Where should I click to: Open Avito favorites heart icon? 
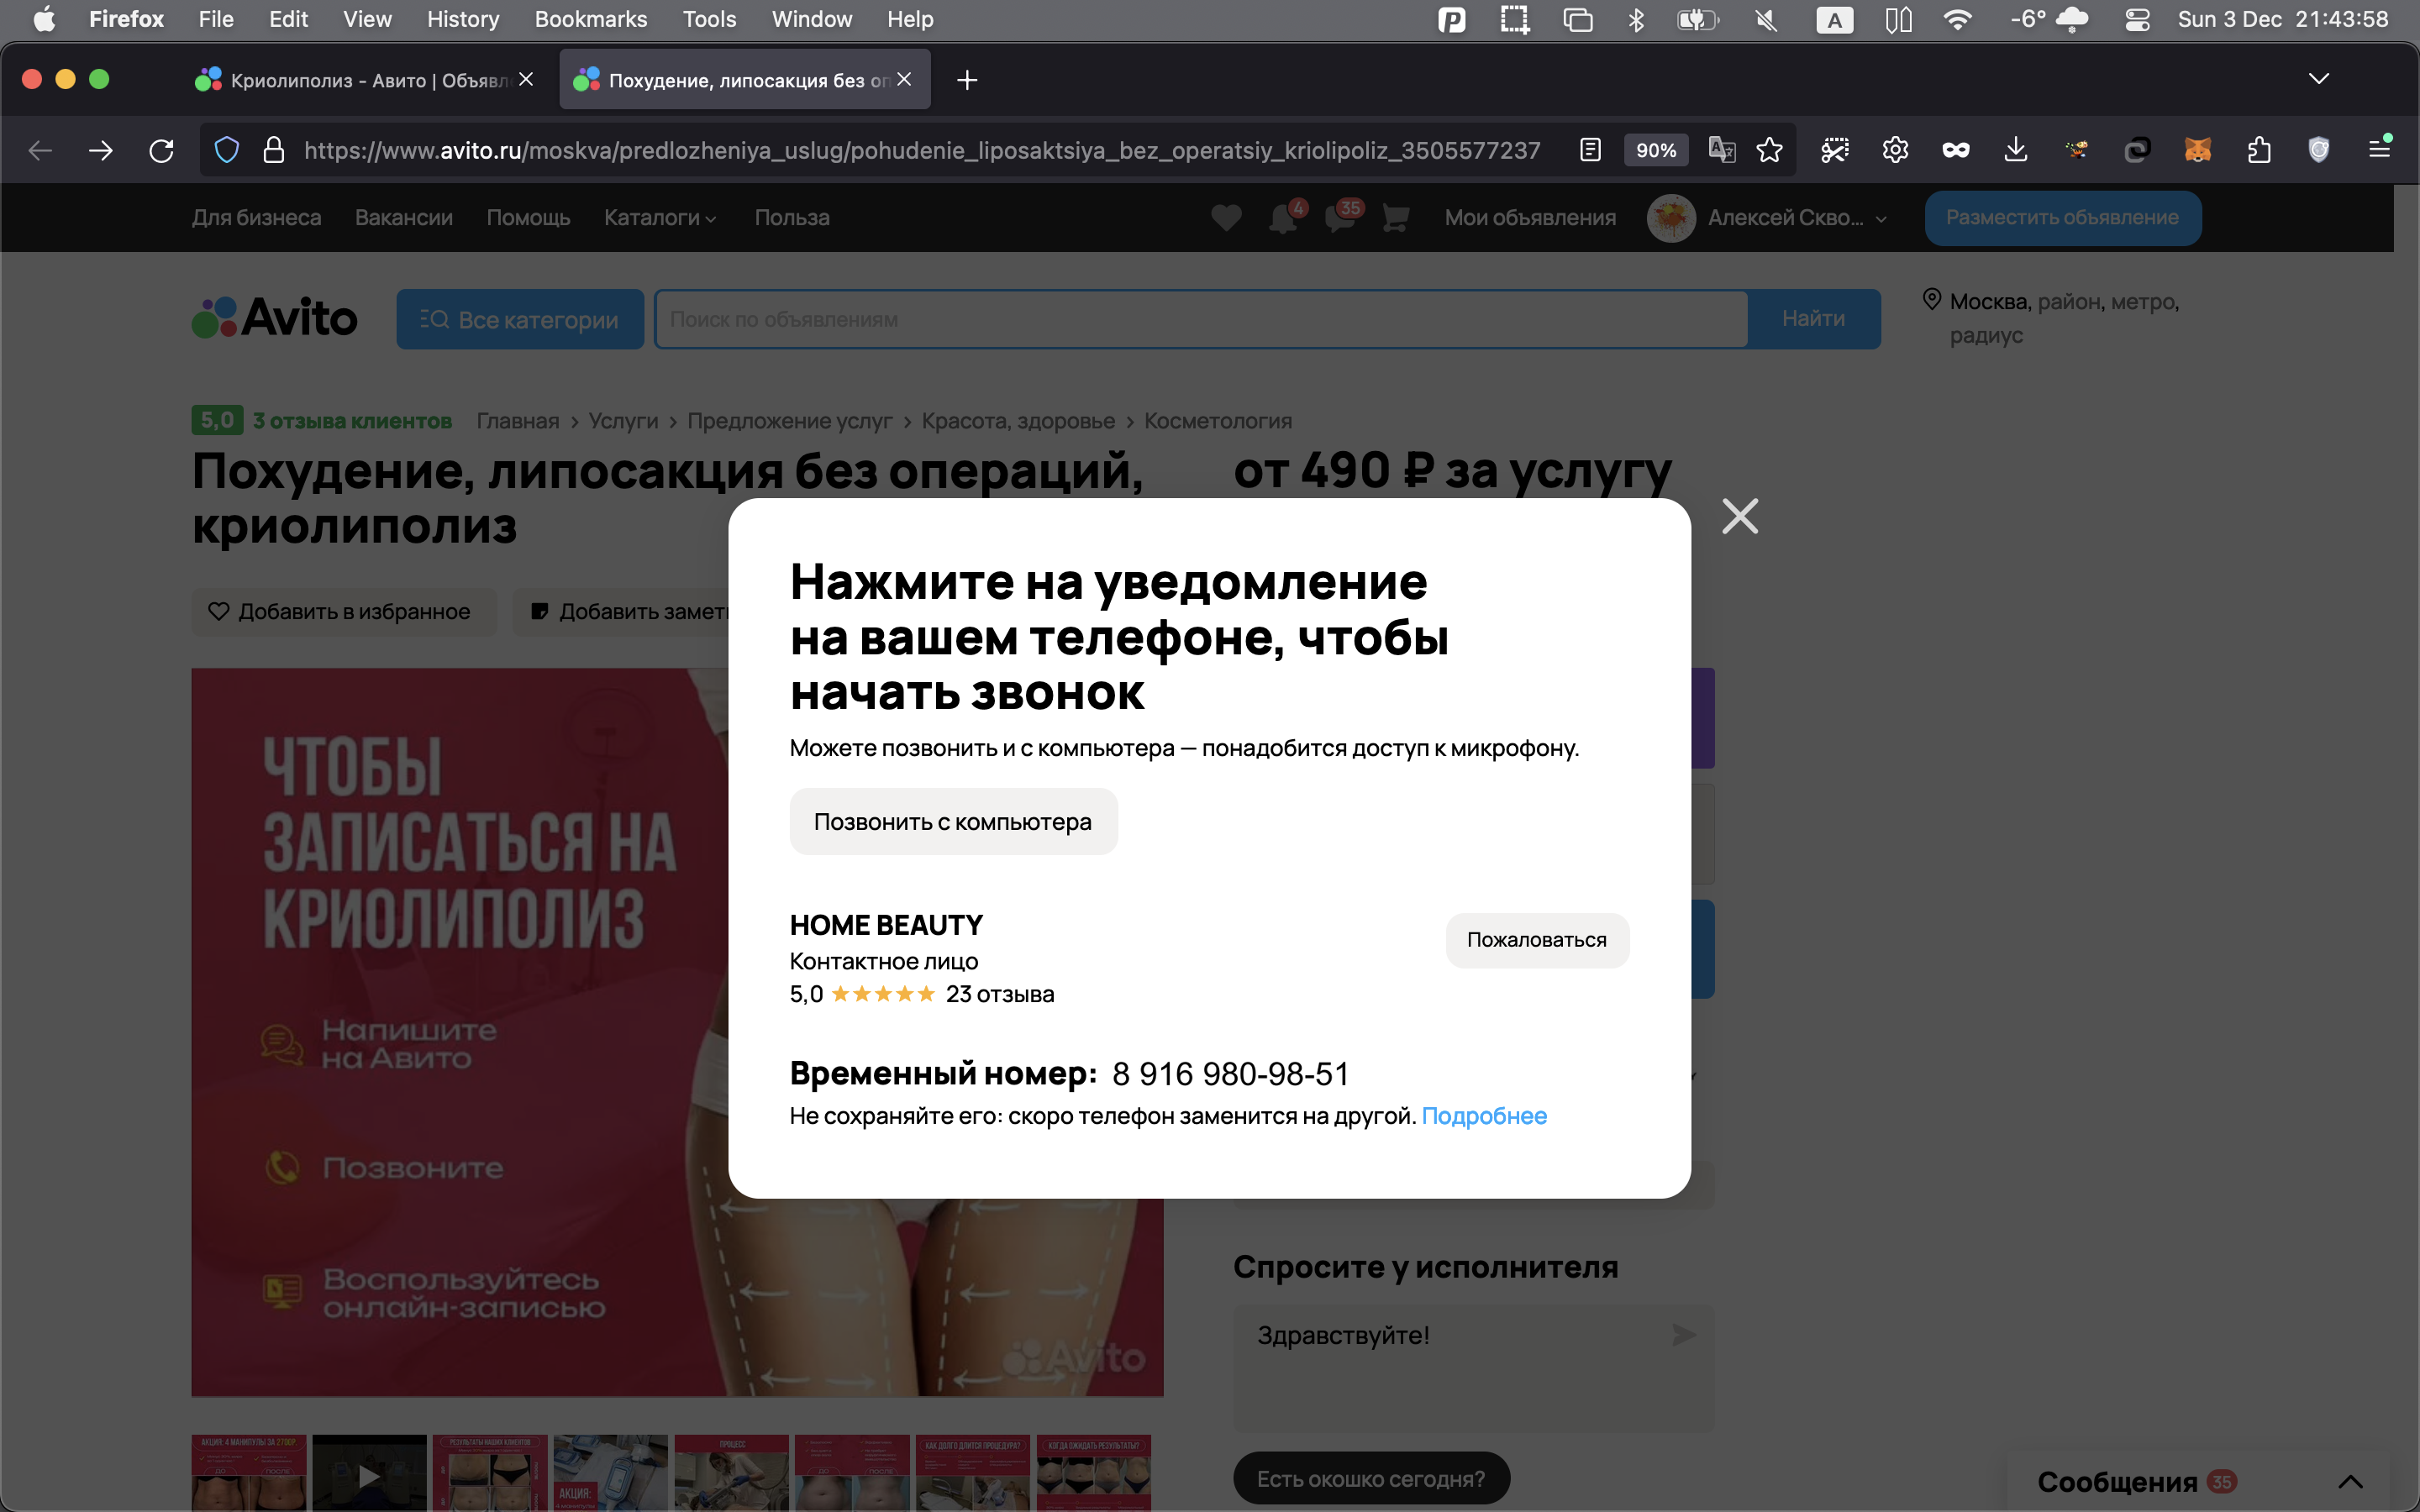click(x=1226, y=217)
